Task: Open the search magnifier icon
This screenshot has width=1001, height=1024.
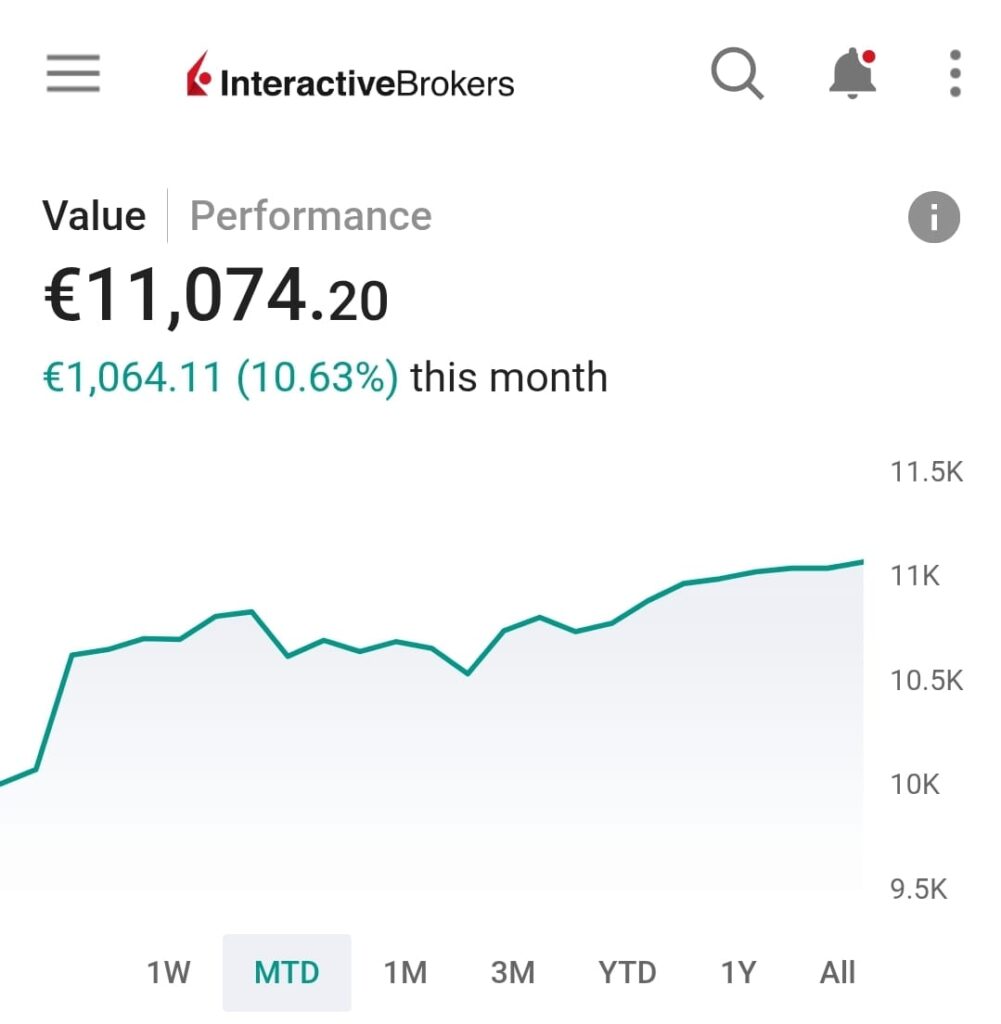Action: pos(737,75)
